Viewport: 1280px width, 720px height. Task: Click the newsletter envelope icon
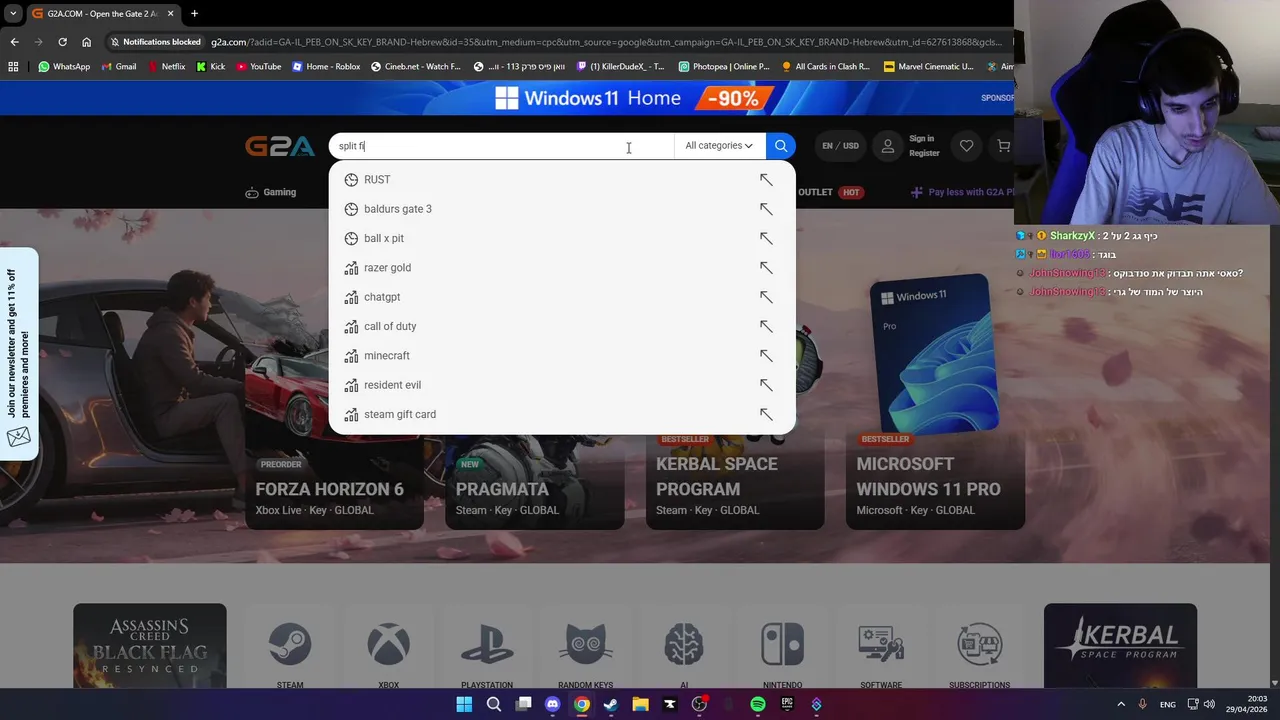tap(18, 437)
